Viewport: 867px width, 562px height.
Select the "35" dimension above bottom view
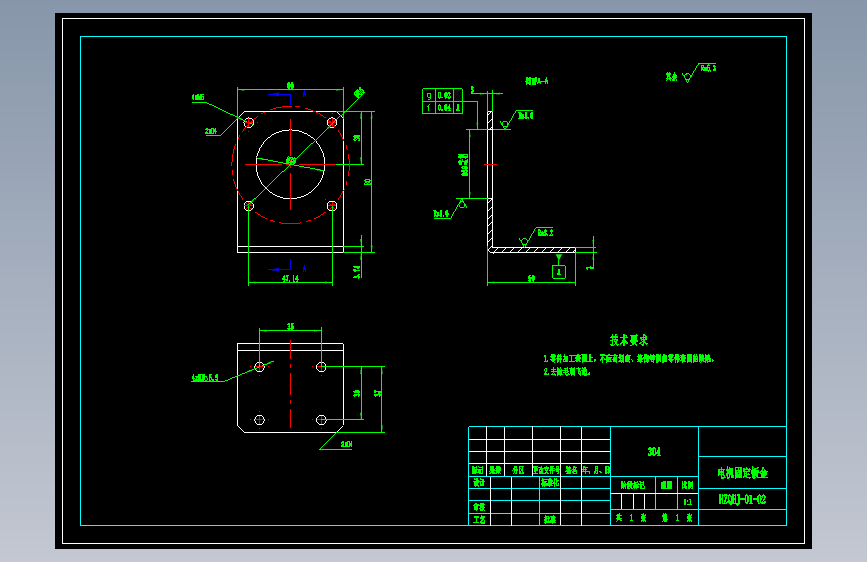[290, 326]
